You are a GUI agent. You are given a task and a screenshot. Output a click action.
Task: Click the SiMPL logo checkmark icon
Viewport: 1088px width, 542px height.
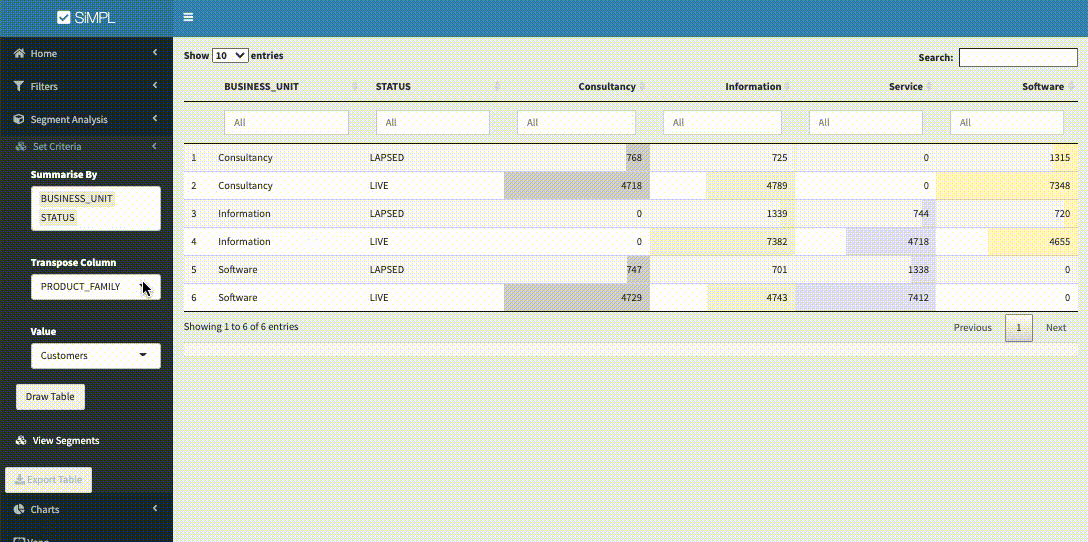[64, 17]
